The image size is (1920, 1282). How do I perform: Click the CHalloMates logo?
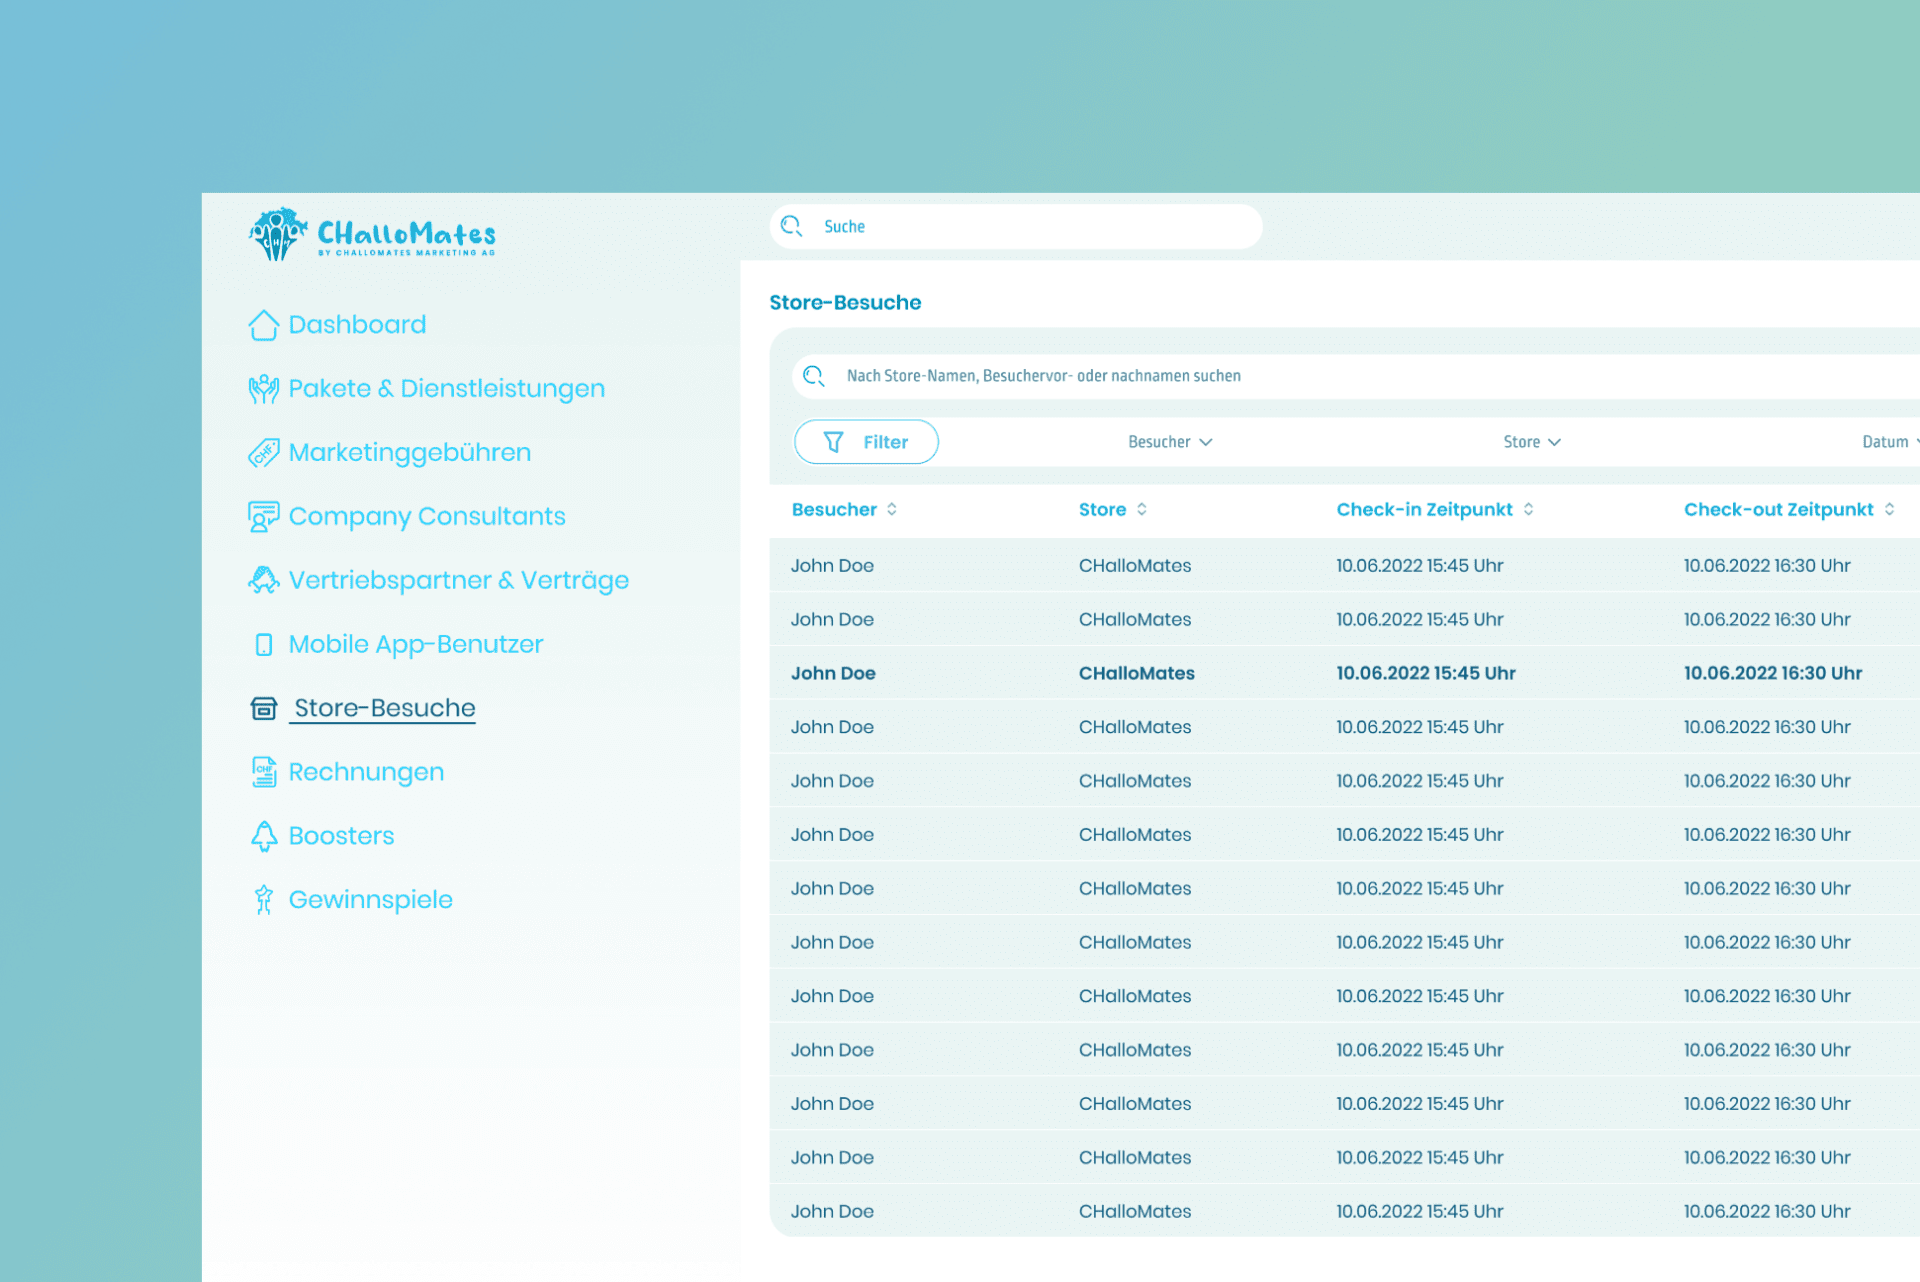pyautogui.click(x=372, y=234)
